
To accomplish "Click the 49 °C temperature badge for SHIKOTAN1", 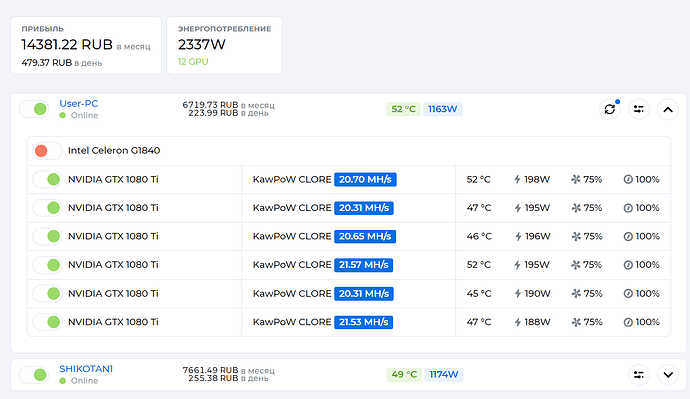I will coord(404,375).
